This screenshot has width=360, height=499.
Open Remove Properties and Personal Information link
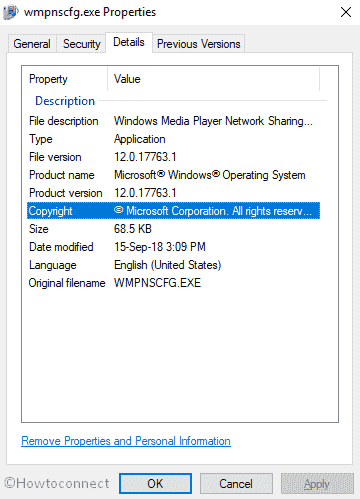pos(126,441)
